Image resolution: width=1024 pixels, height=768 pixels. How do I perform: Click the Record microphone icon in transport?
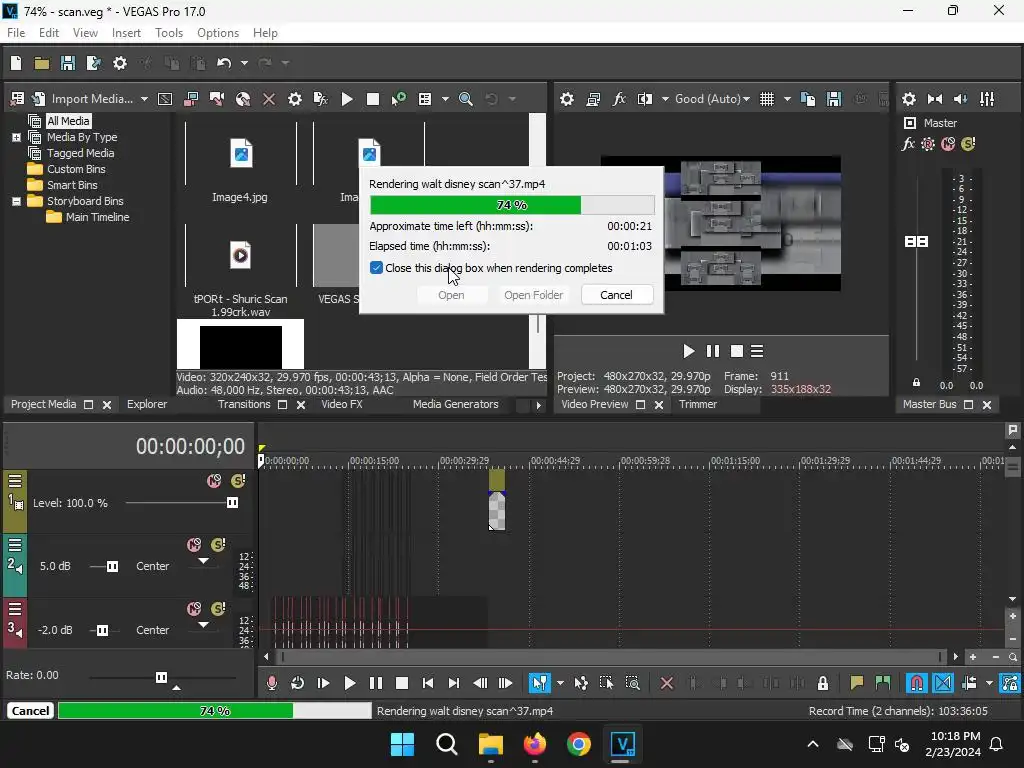(x=272, y=683)
